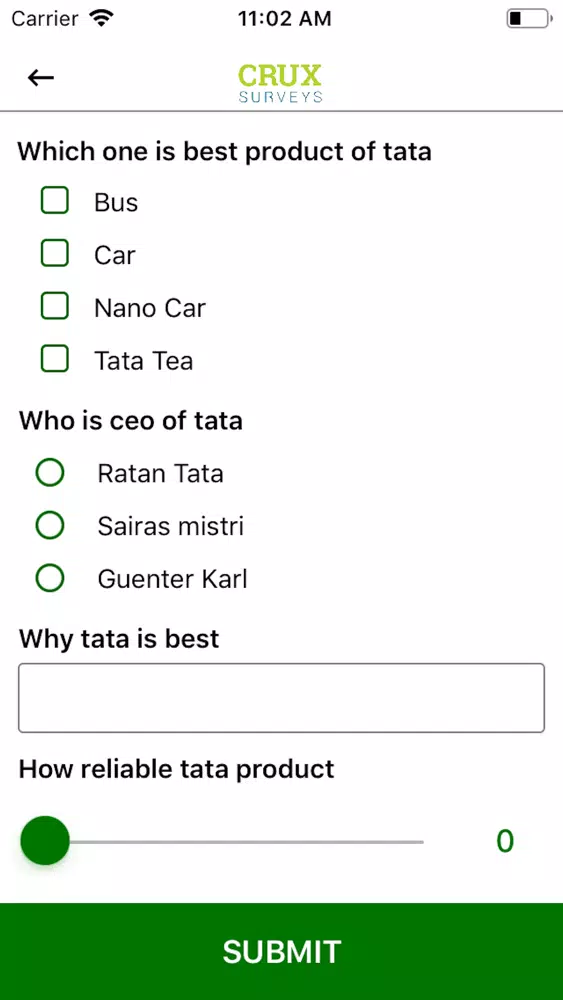
Task: Check the Car checkbox
Action: pos(55,253)
